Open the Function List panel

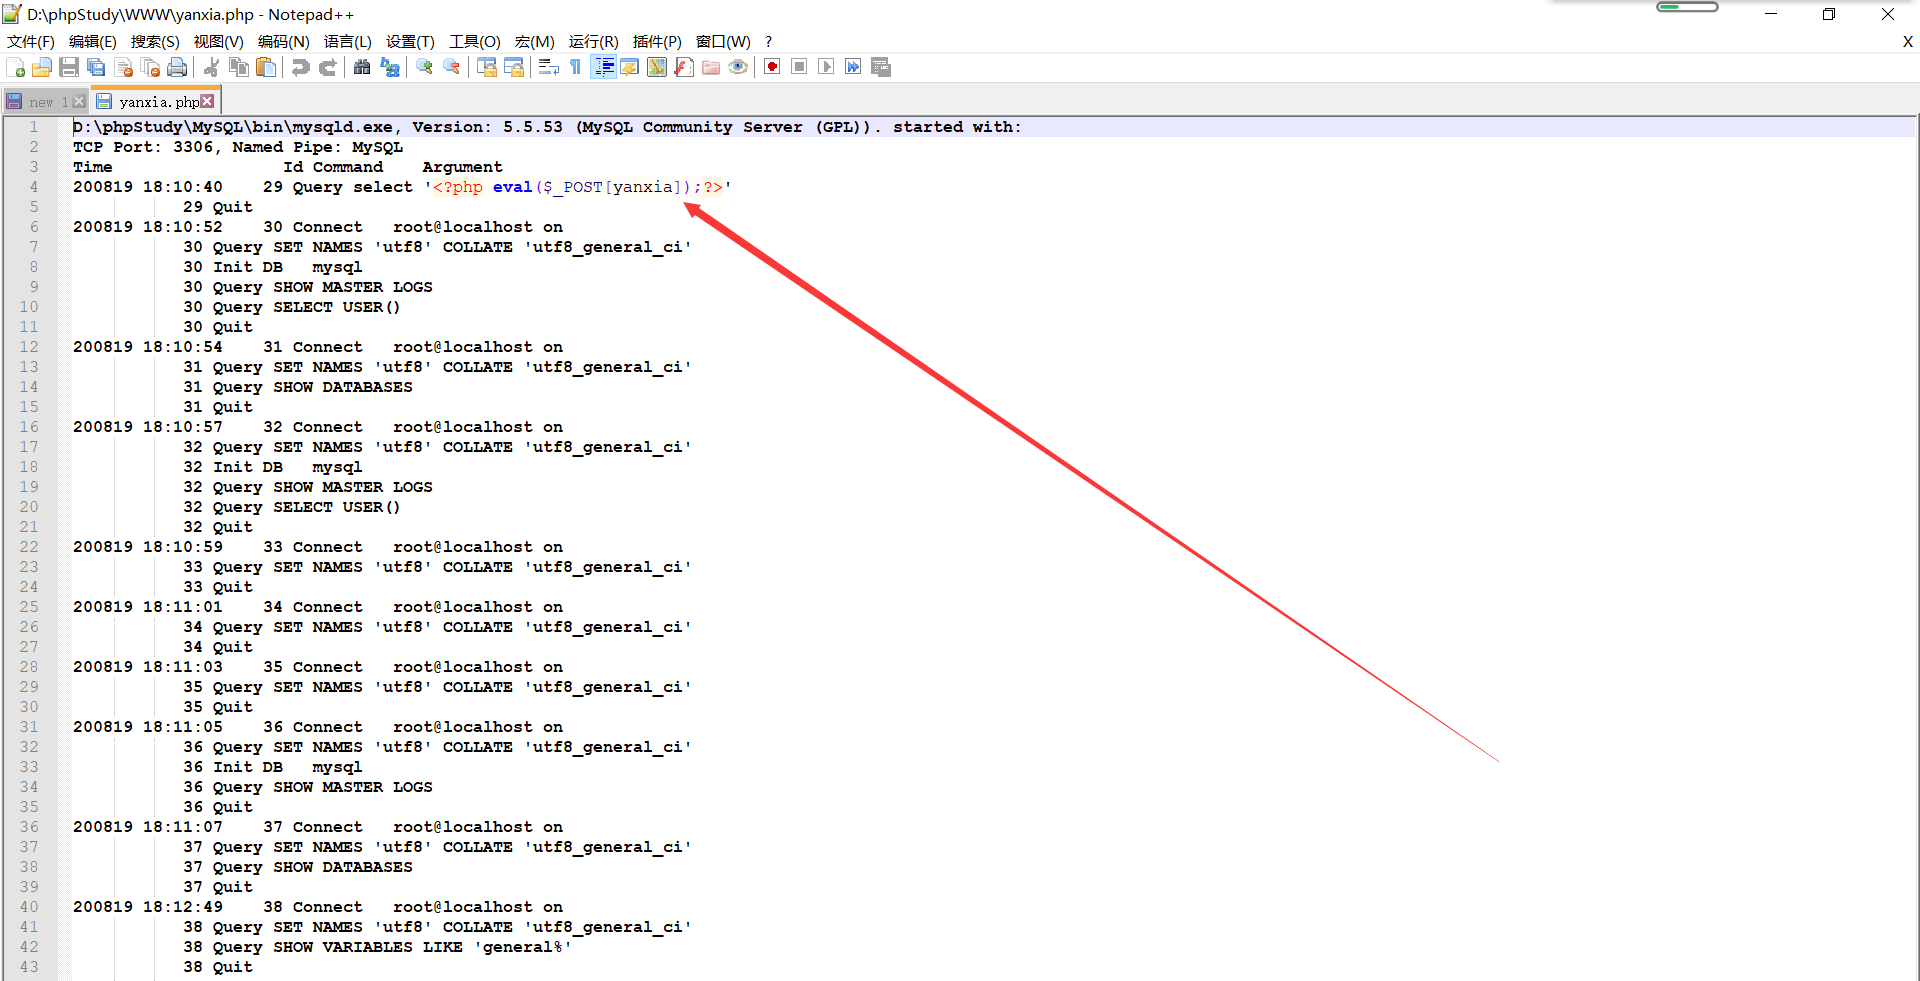[684, 67]
